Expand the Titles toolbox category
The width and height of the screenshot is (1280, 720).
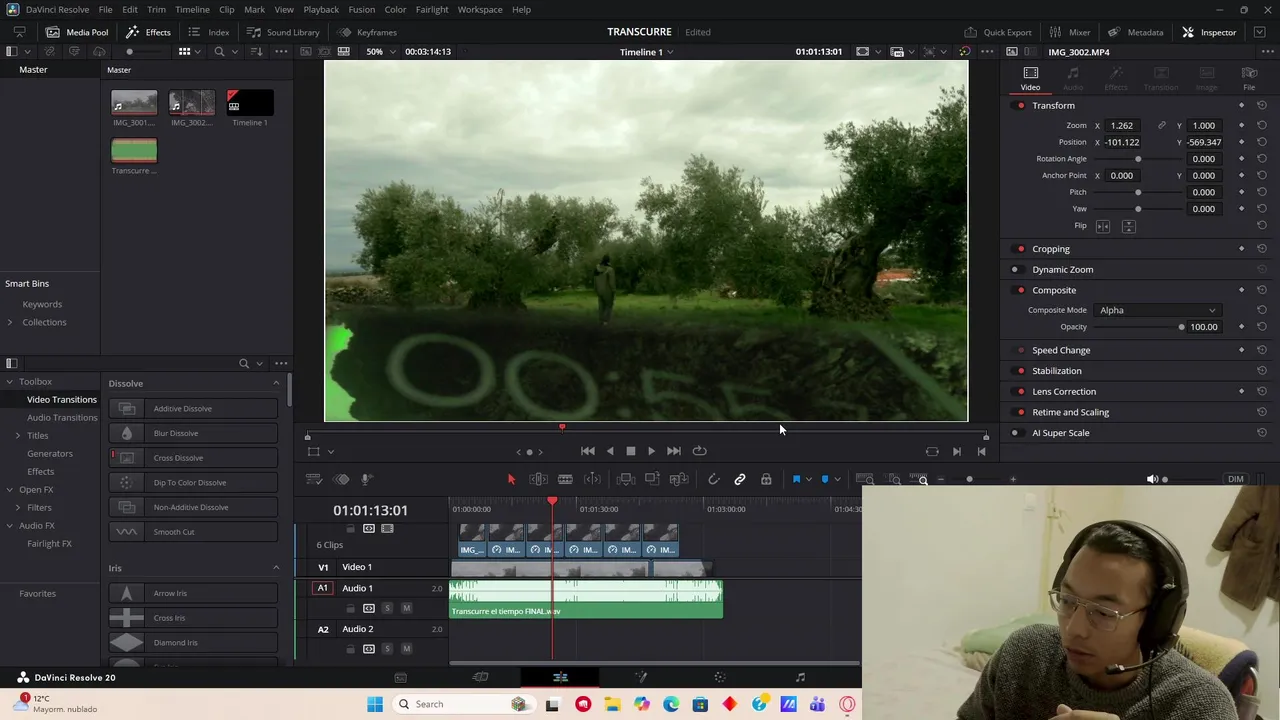pyautogui.click(x=17, y=436)
